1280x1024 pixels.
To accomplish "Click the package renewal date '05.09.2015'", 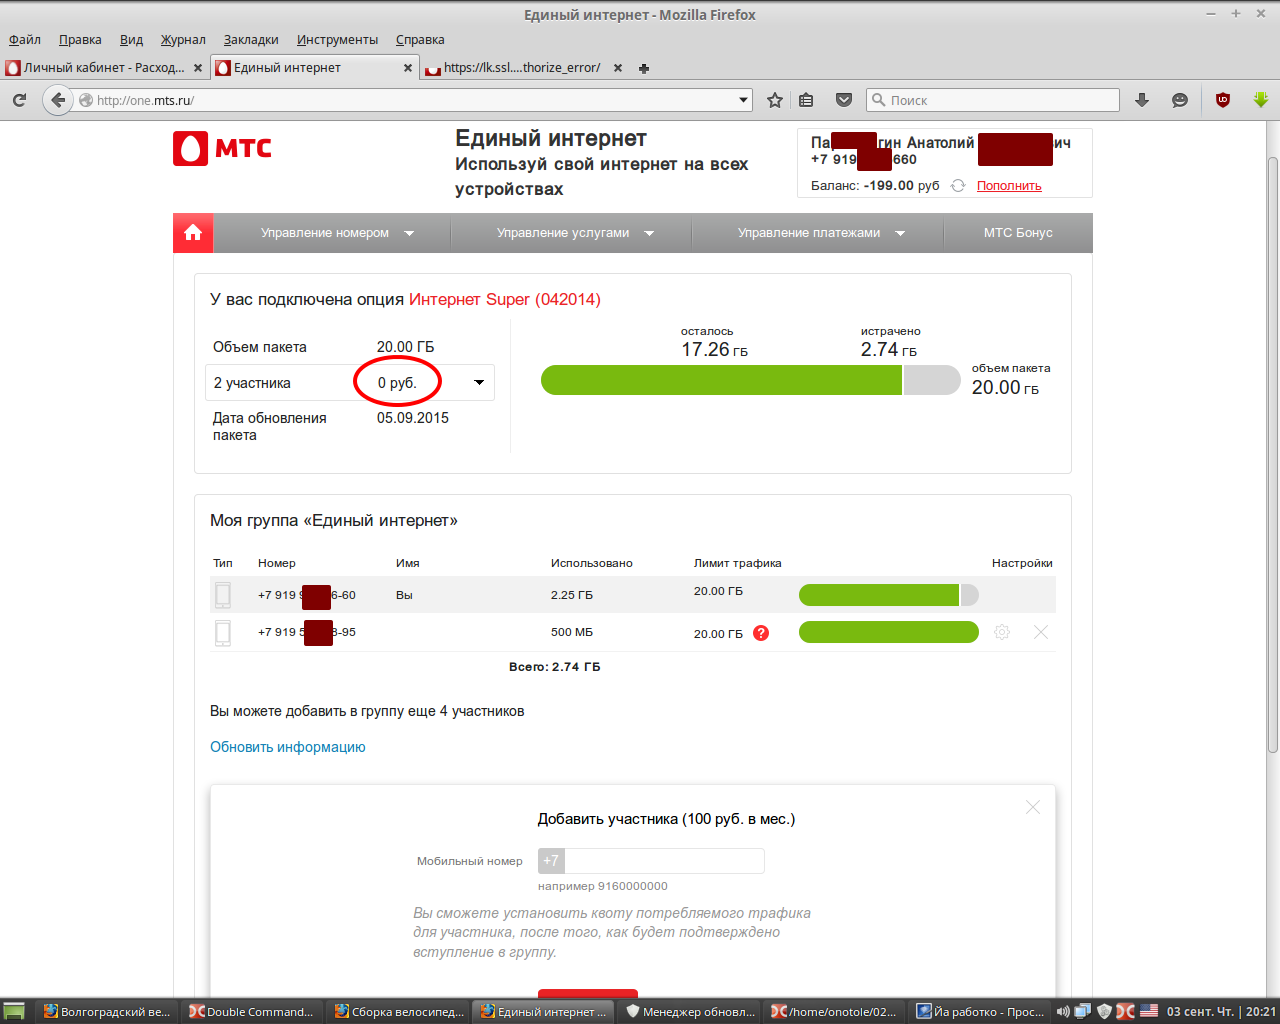I will [413, 418].
